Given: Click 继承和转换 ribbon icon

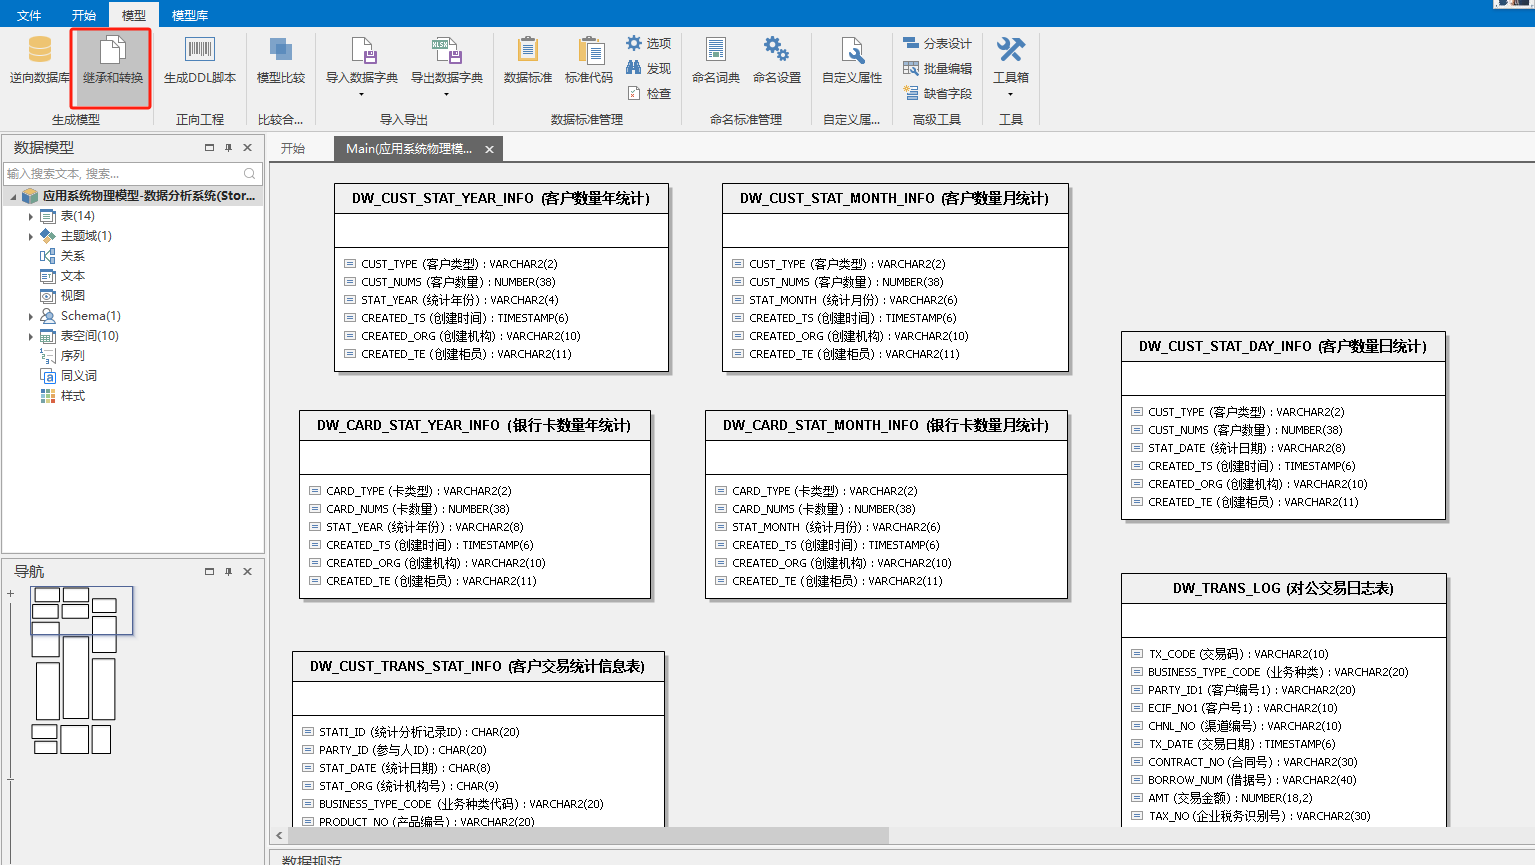Looking at the screenshot, I should 112,60.
